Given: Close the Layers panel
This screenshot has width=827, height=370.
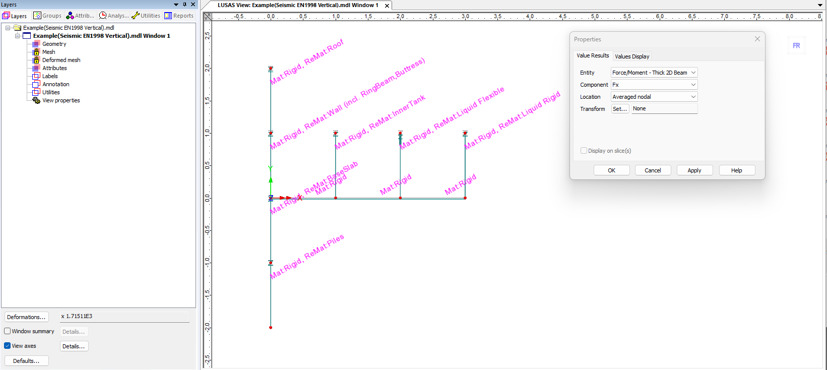Looking at the screenshot, I should pyautogui.click(x=193, y=4).
